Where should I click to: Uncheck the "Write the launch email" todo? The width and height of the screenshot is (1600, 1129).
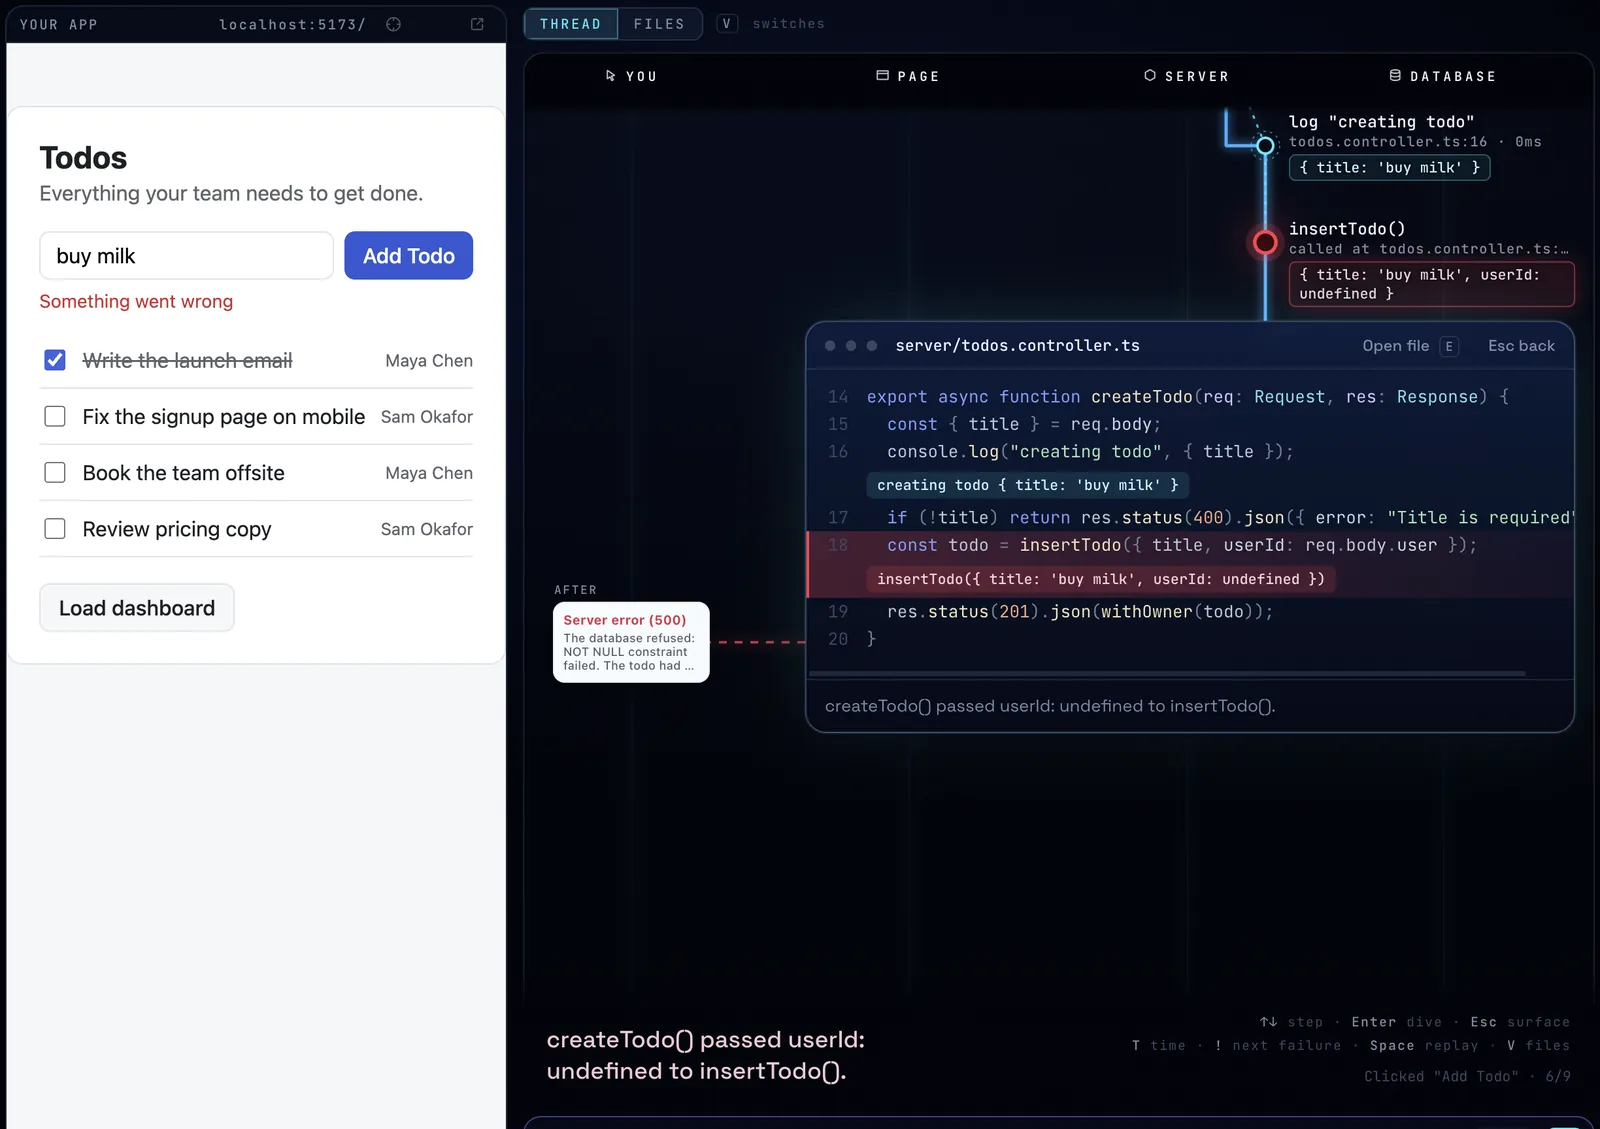pos(55,360)
